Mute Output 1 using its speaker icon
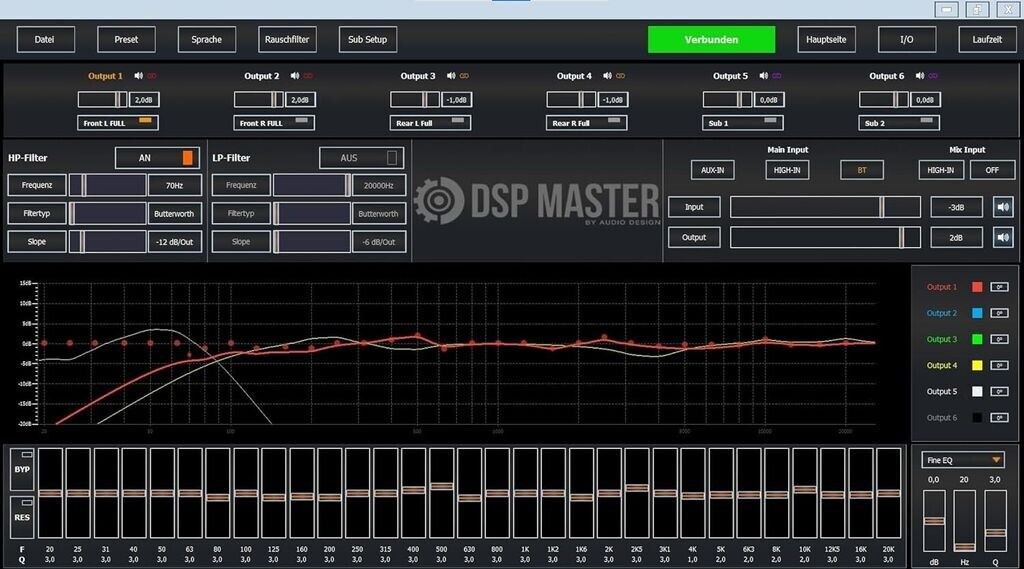 138,76
